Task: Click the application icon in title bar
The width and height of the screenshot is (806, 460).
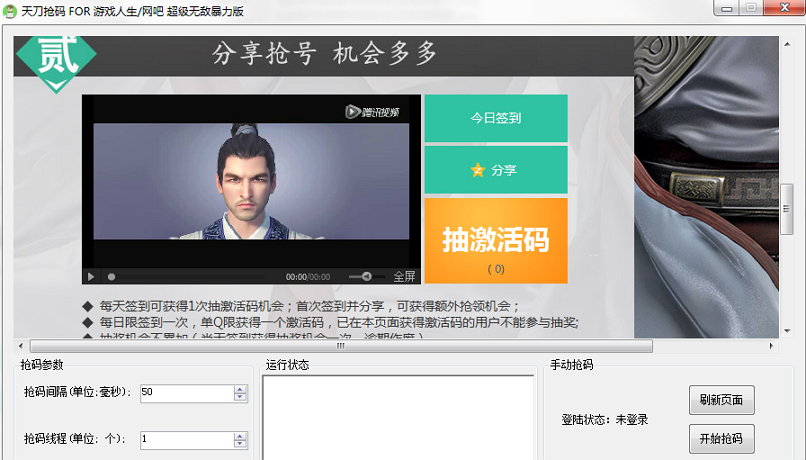Action: click(x=10, y=11)
